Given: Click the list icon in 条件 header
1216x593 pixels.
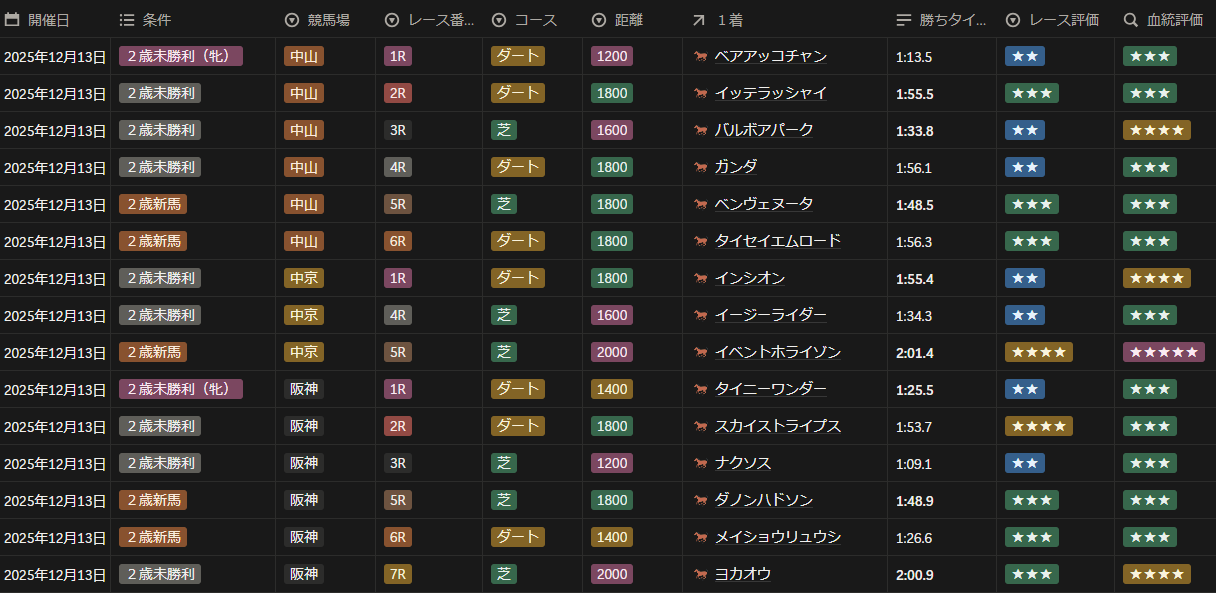Looking at the screenshot, I should (127, 20).
